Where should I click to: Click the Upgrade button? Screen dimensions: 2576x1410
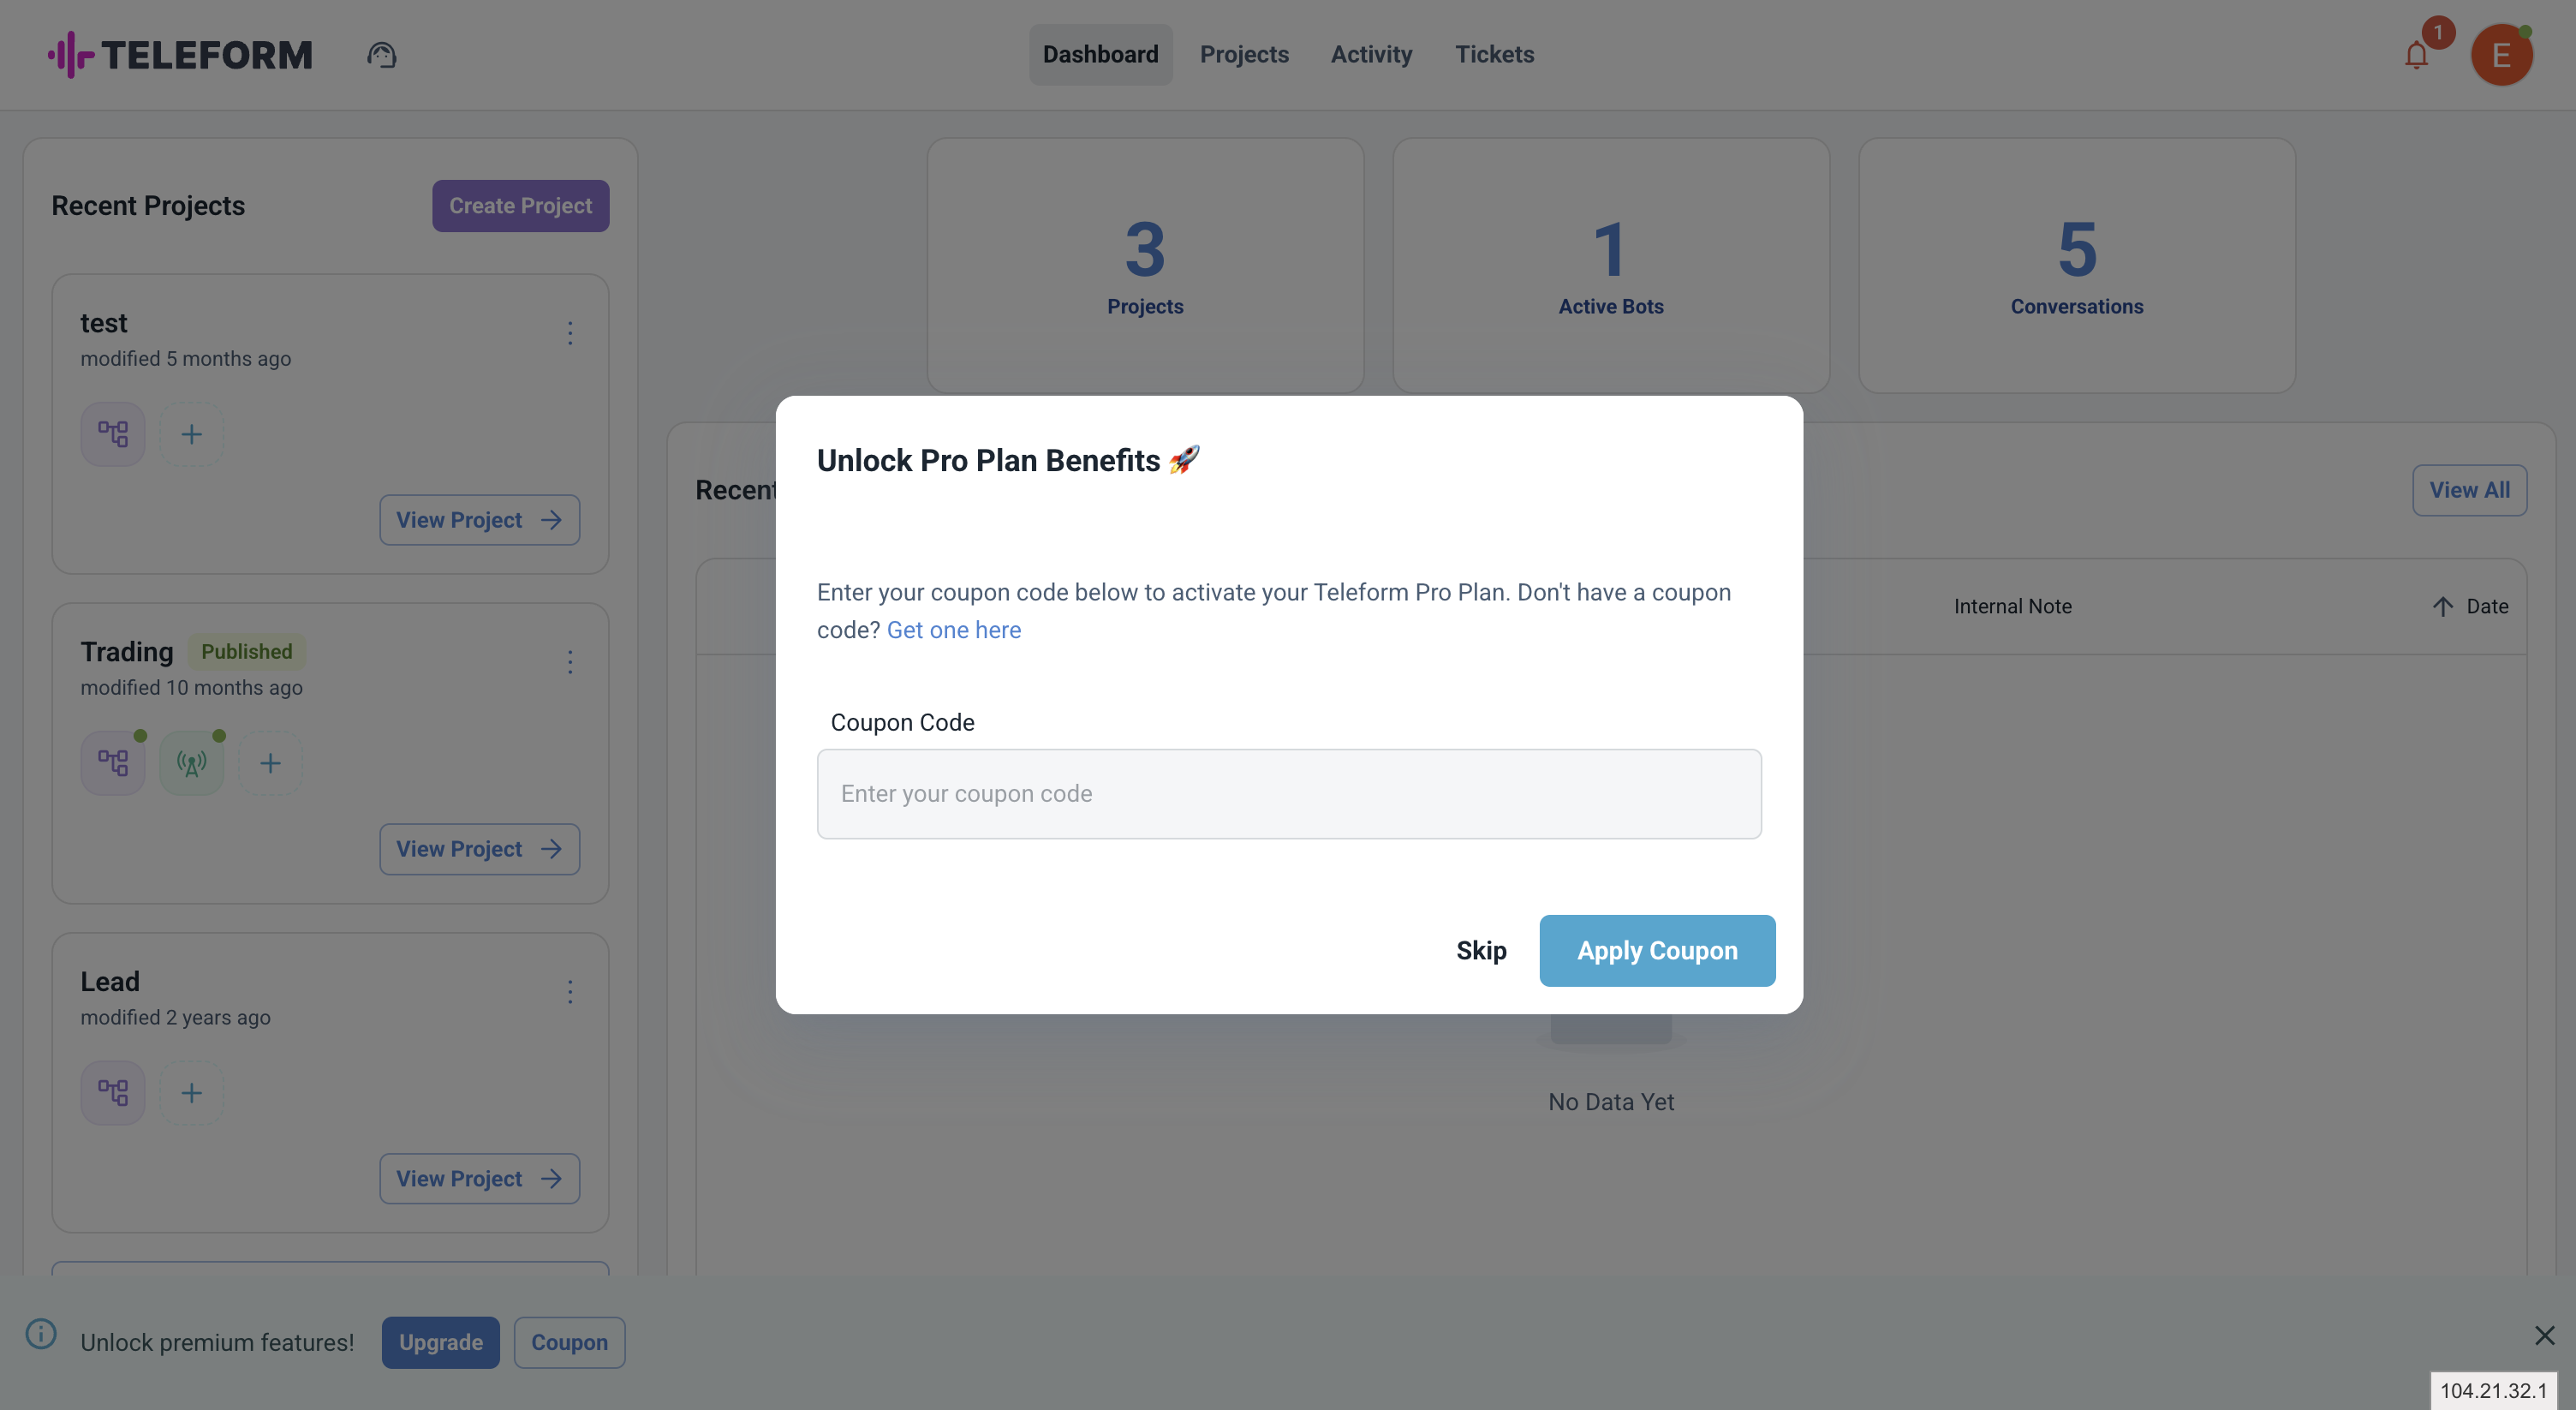click(440, 1342)
